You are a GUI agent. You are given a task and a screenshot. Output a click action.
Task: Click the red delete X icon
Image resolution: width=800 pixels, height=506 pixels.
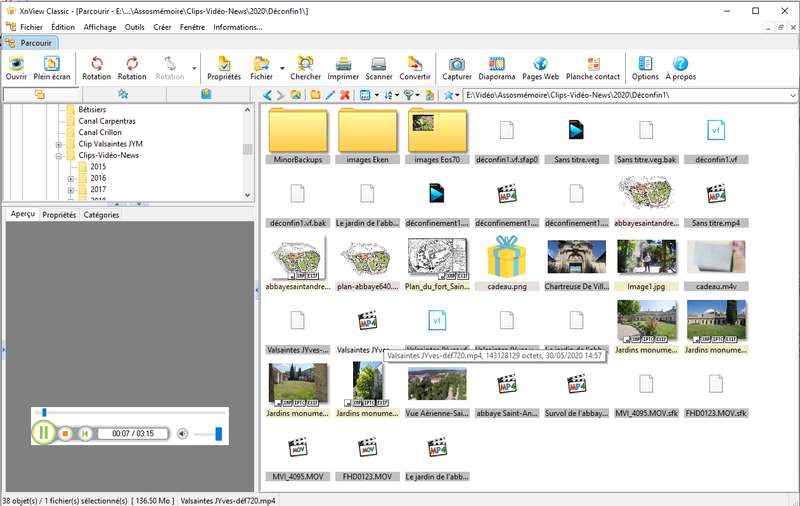[x=345, y=94]
